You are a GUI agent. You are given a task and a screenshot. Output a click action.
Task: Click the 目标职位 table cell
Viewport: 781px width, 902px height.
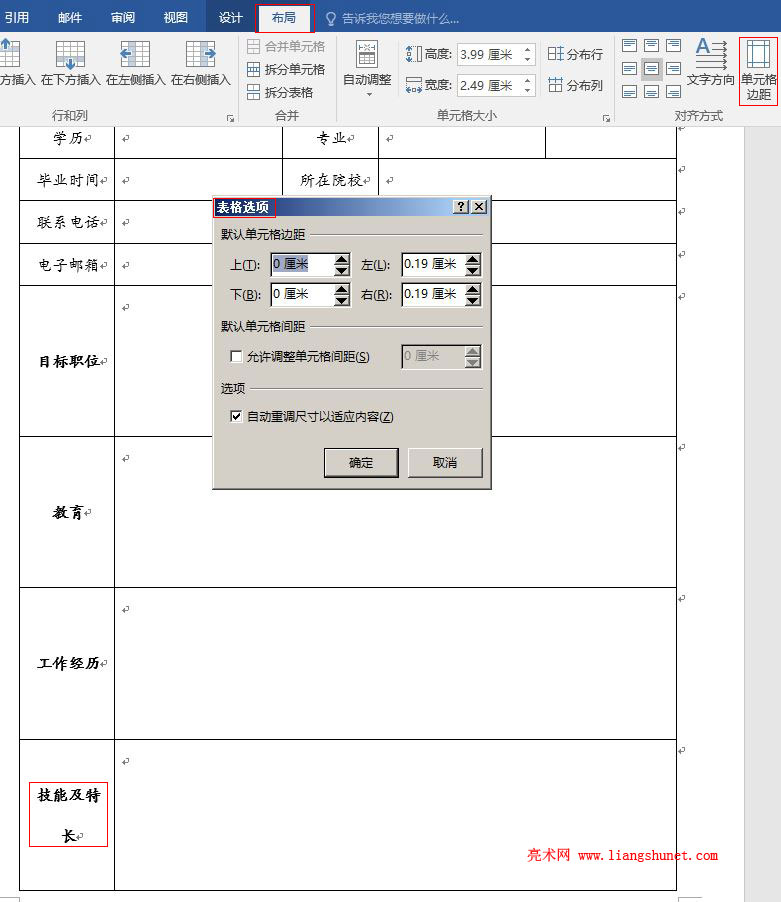click(x=67, y=361)
